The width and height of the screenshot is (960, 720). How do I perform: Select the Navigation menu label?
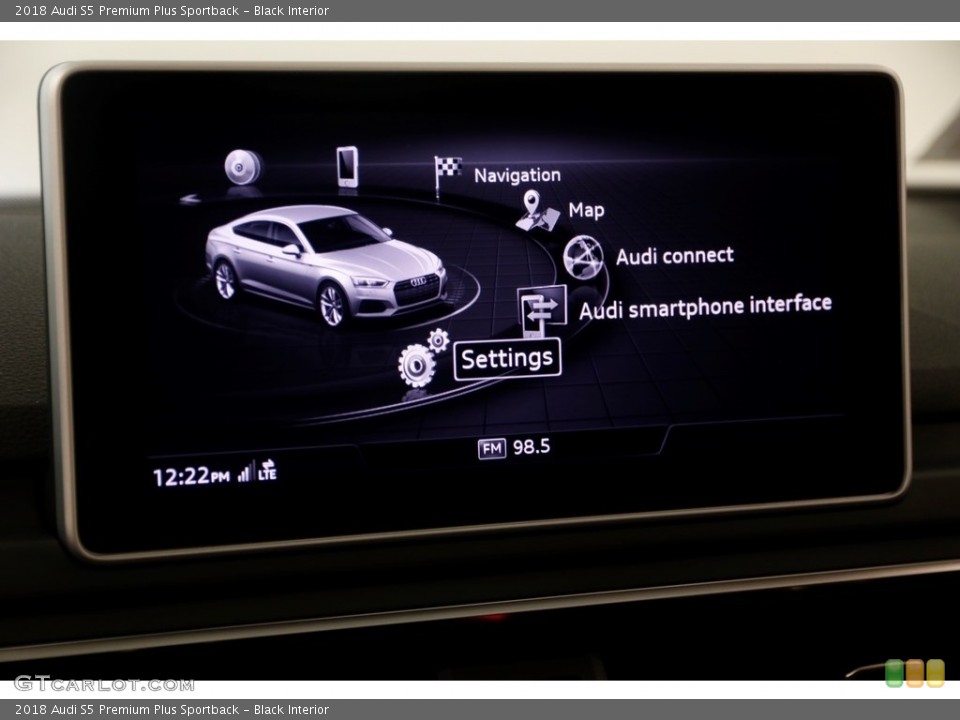(x=517, y=175)
